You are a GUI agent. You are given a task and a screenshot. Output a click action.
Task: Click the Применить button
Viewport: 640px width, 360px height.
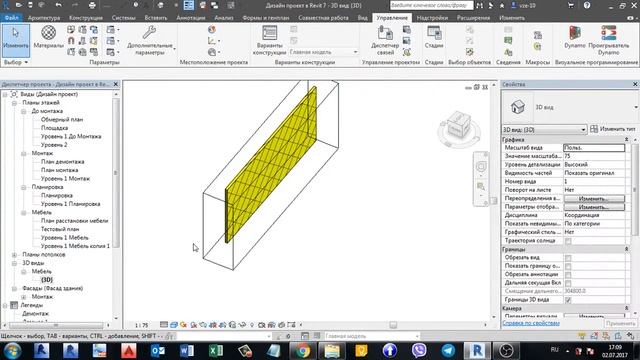[x=620, y=323]
